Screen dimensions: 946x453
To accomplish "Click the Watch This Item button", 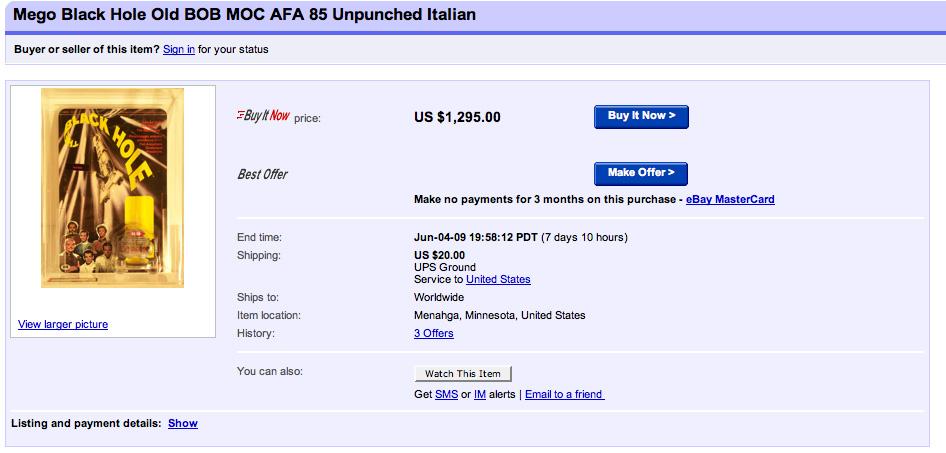I will 463,373.
